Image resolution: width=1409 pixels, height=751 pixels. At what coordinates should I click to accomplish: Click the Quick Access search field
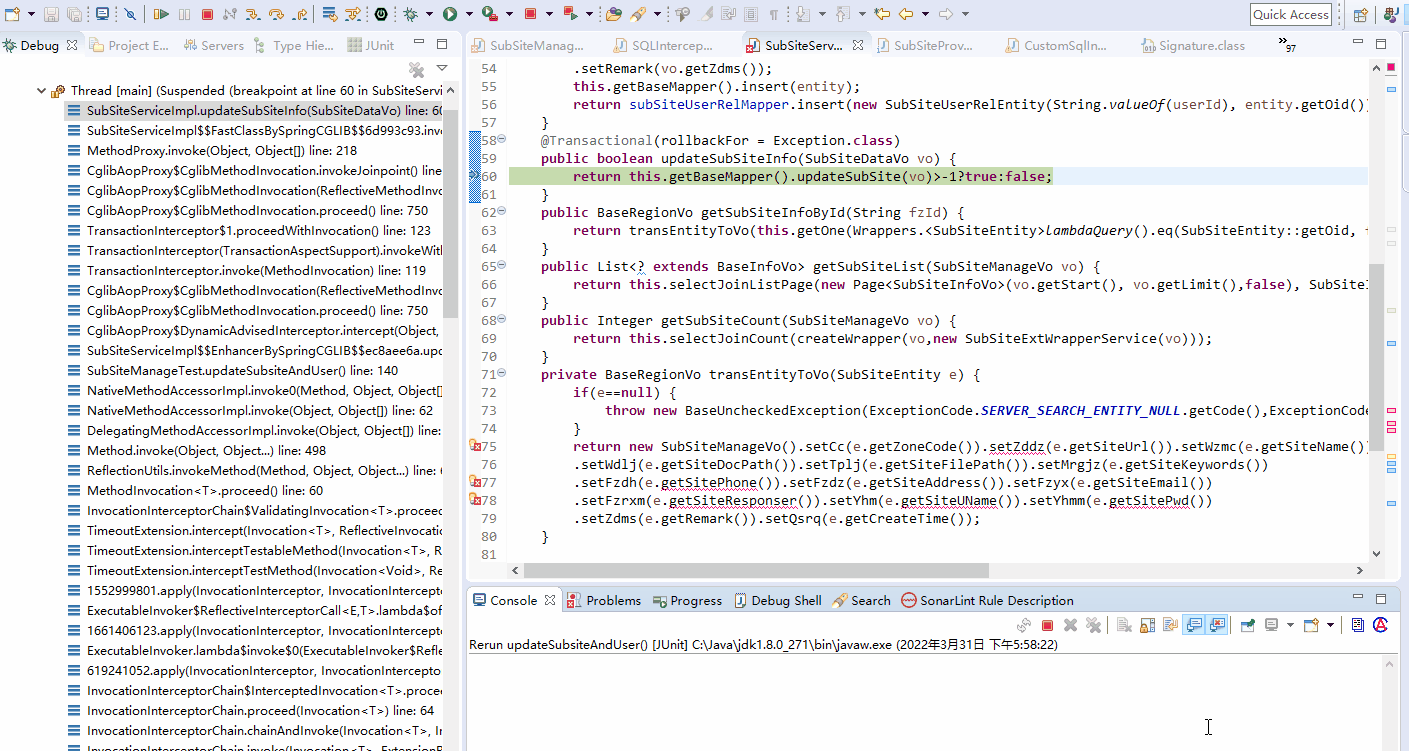point(1291,14)
